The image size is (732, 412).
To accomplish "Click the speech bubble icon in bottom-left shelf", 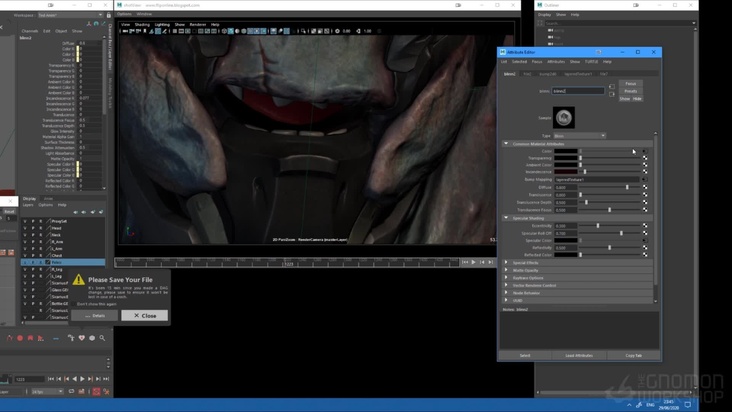I will pyautogui.click(x=92, y=338).
